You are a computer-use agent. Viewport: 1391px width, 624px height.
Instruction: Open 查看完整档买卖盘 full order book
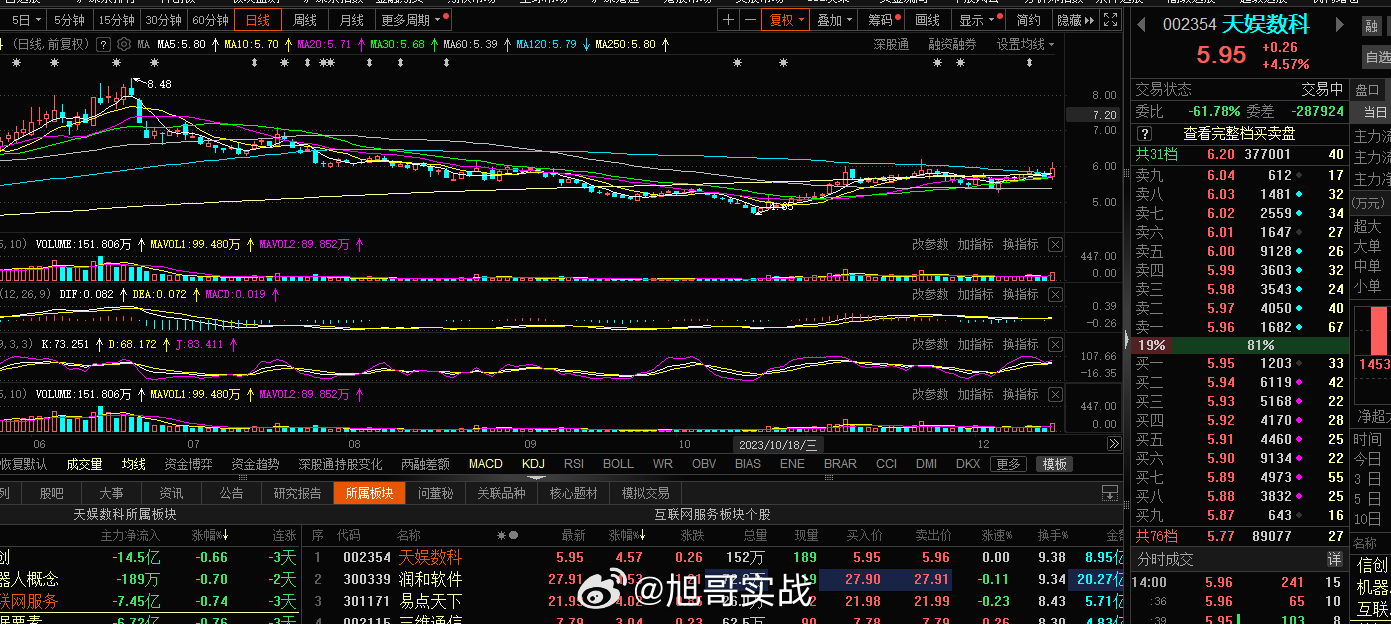coord(1240,133)
